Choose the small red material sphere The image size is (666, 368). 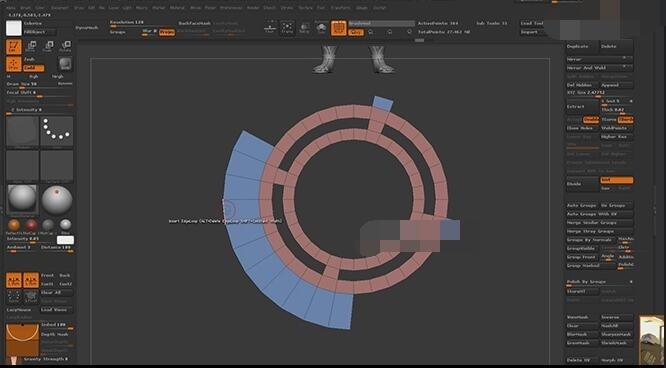pos(31,225)
